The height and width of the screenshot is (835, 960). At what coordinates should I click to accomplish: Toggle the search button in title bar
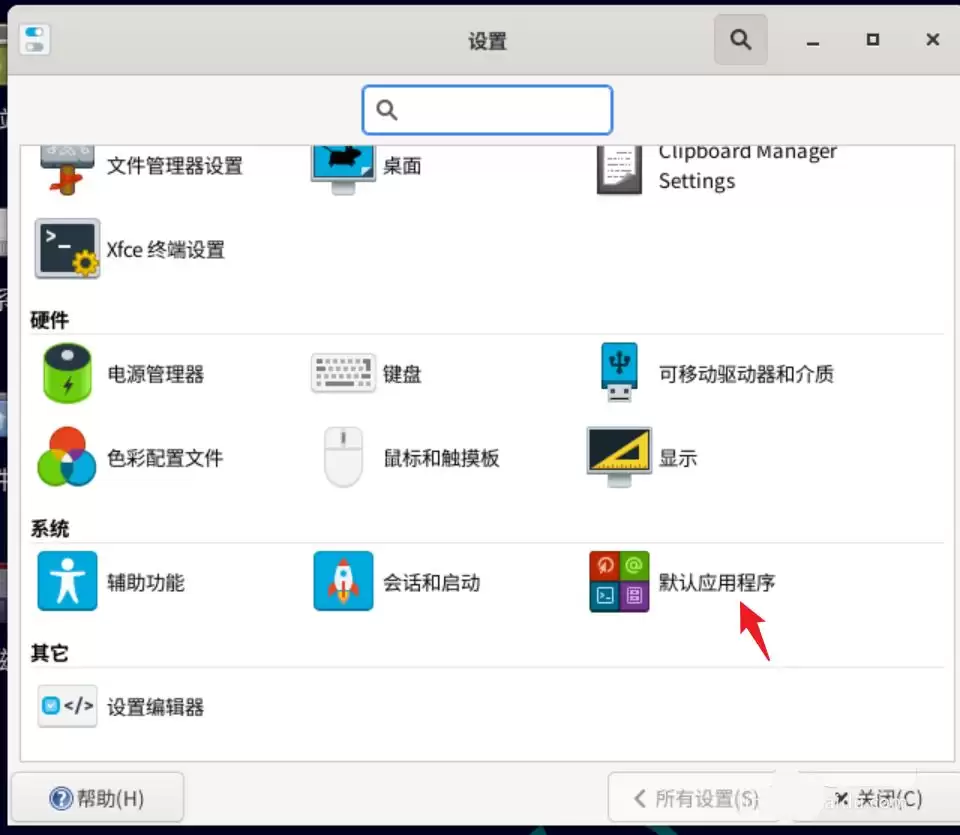coord(740,40)
